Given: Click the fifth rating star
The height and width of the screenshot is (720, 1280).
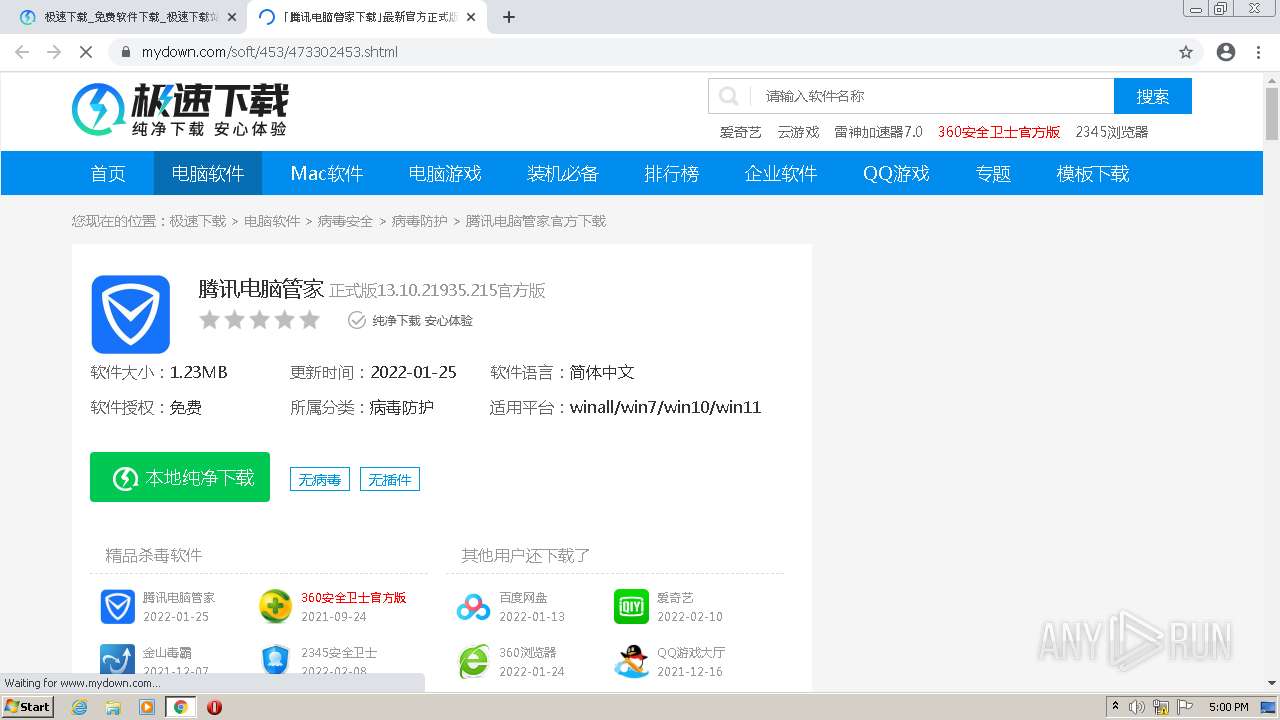Looking at the screenshot, I should point(310,320).
